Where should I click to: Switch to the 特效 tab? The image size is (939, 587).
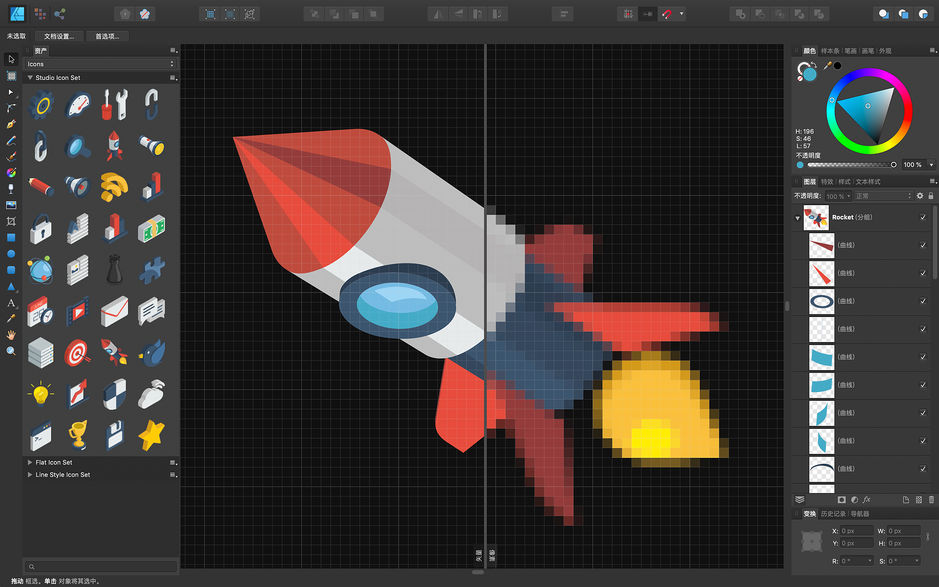coord(827,181)
